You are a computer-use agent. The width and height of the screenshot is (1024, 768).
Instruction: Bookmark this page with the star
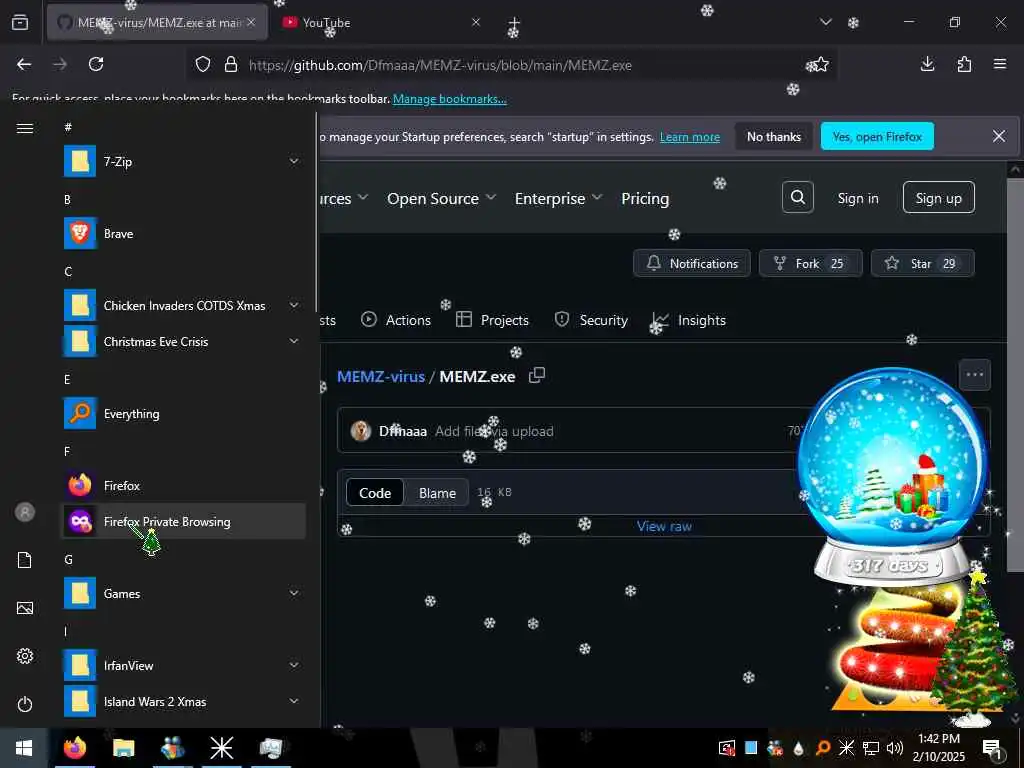point(820,65)
